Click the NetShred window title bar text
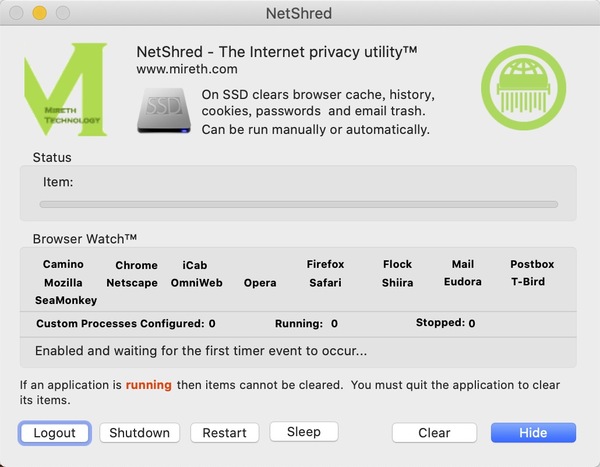The width and height of the screenshot is (600, 467). pyautogui.click(x=299, y=14)
